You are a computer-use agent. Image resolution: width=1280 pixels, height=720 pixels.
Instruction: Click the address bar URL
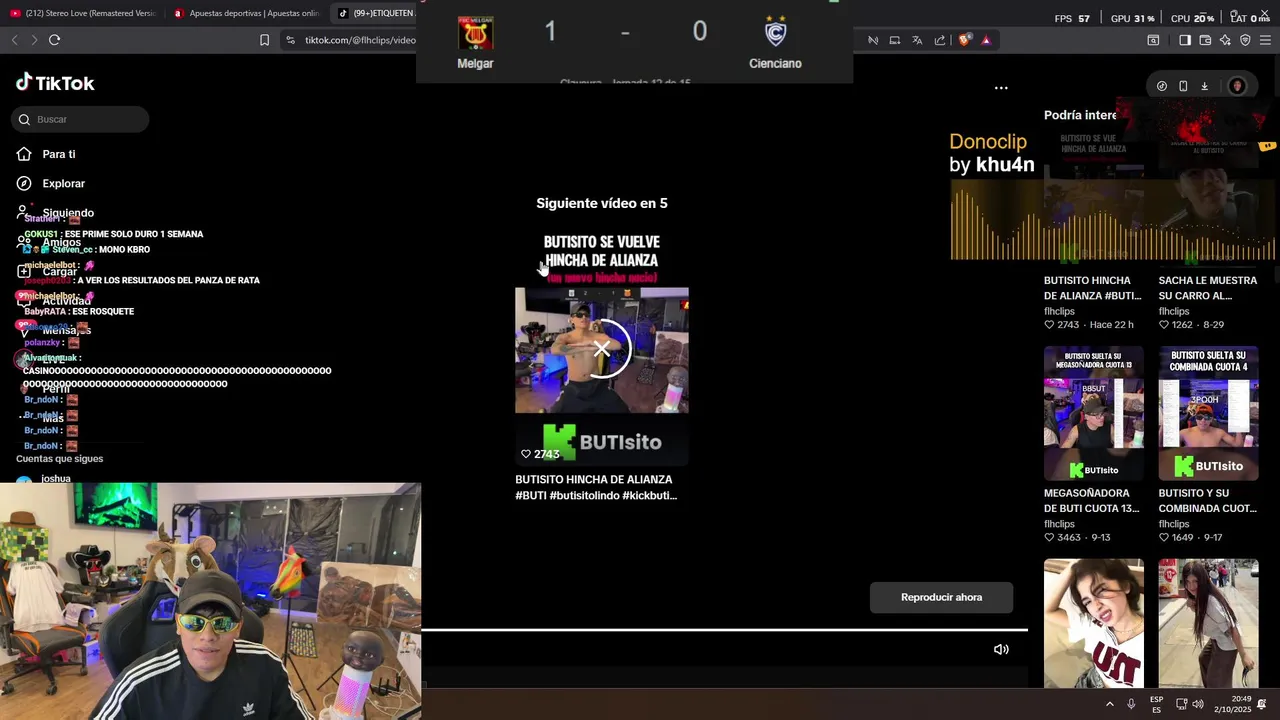[x=360, y=40]
